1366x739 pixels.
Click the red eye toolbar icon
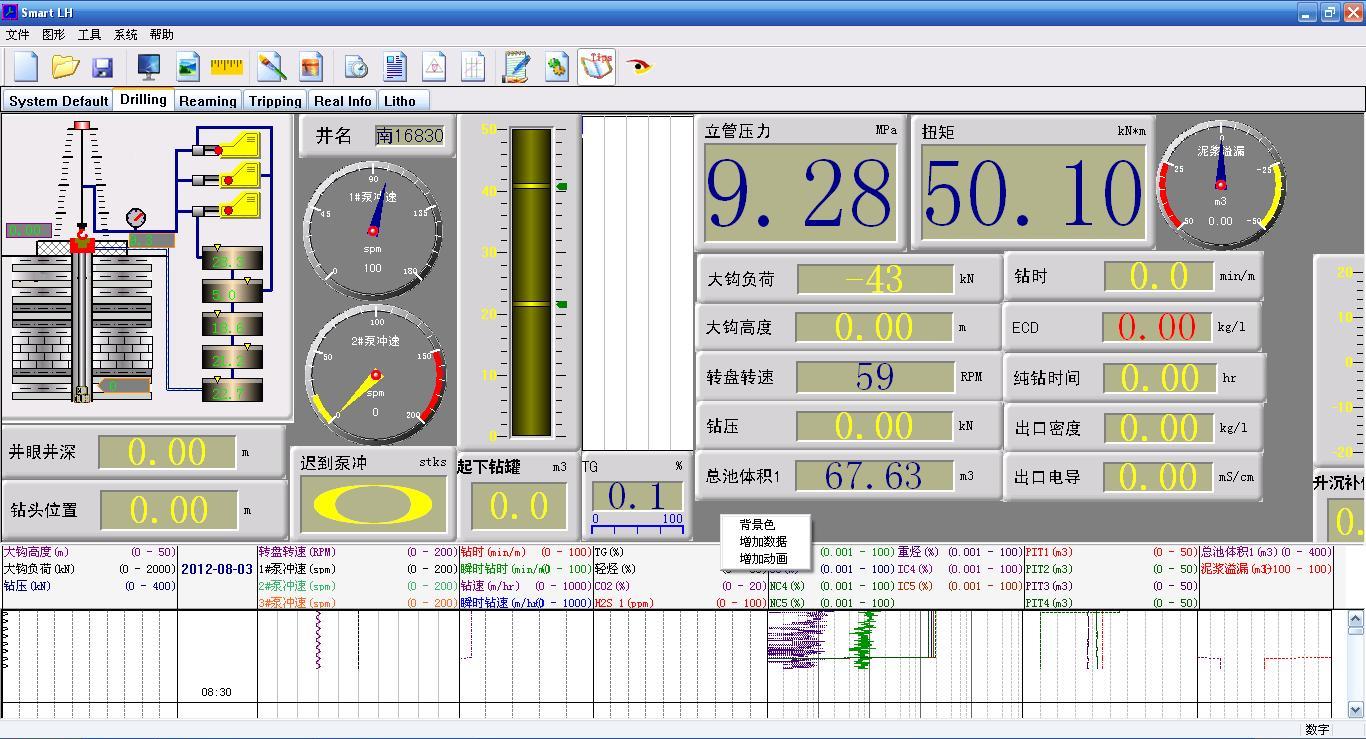[x=639, y=67]
